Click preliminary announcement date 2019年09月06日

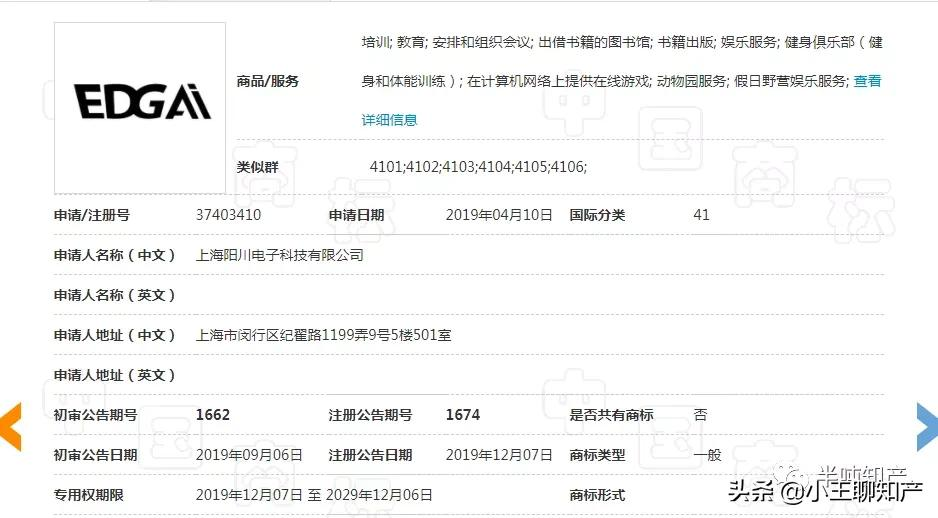click(249, 455)
